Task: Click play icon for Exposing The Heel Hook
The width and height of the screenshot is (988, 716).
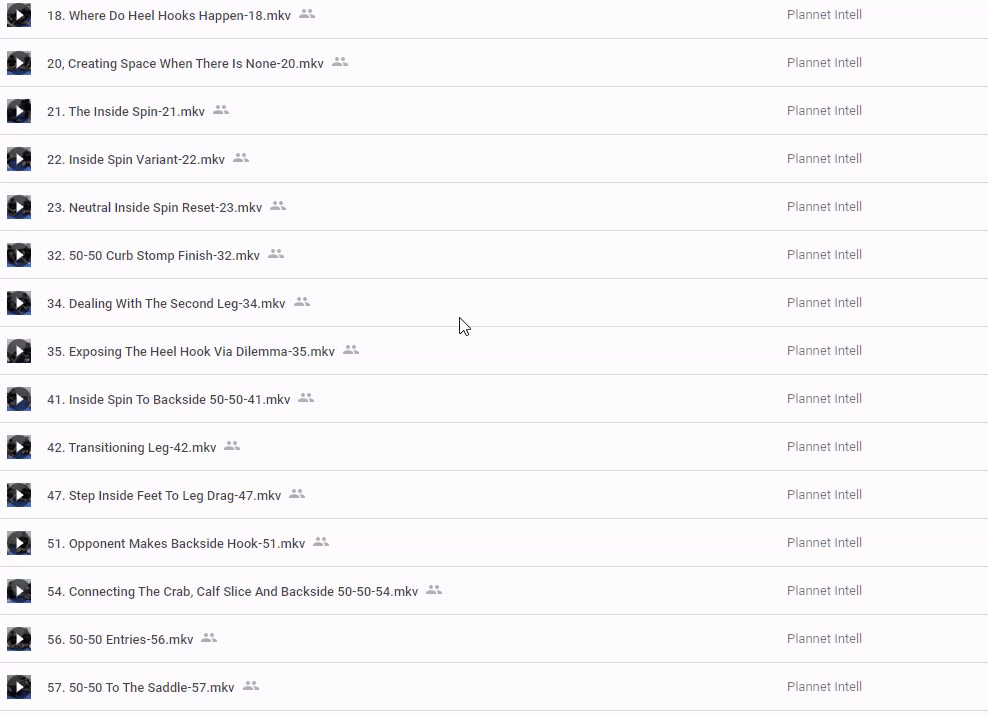Action: tap(19, 351)
